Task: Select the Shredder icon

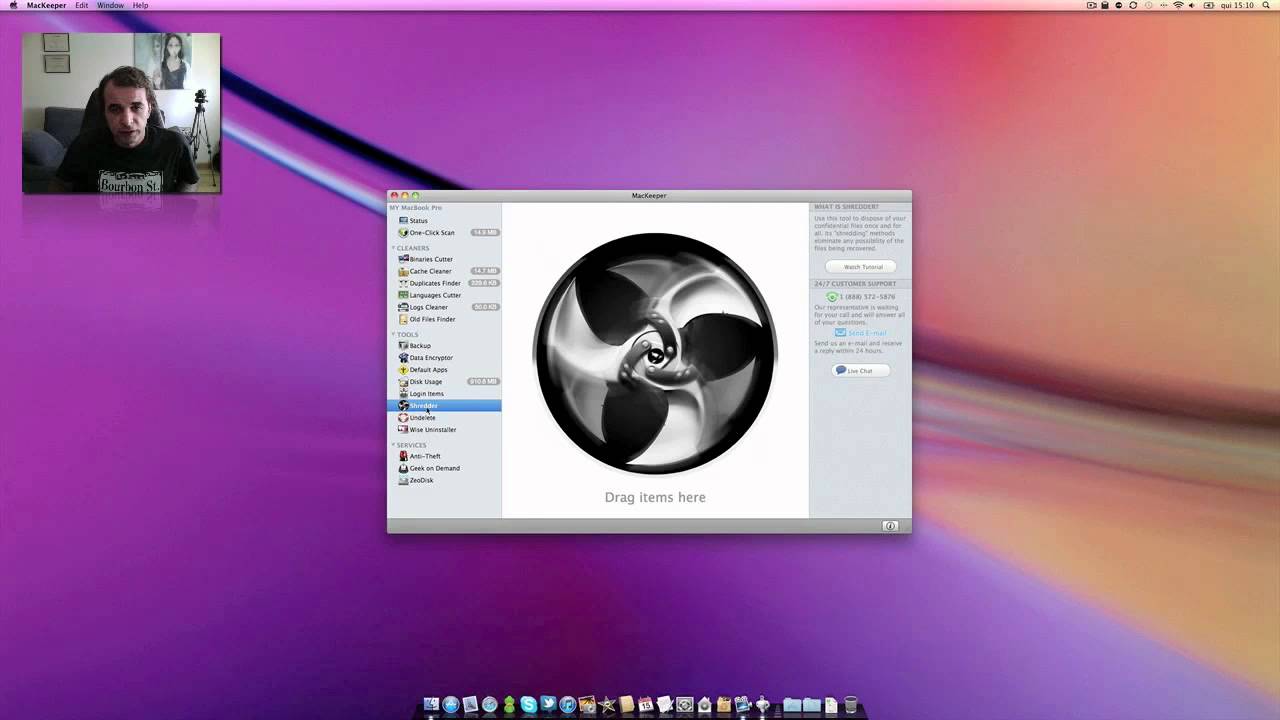Action: (x=403, y=405)
